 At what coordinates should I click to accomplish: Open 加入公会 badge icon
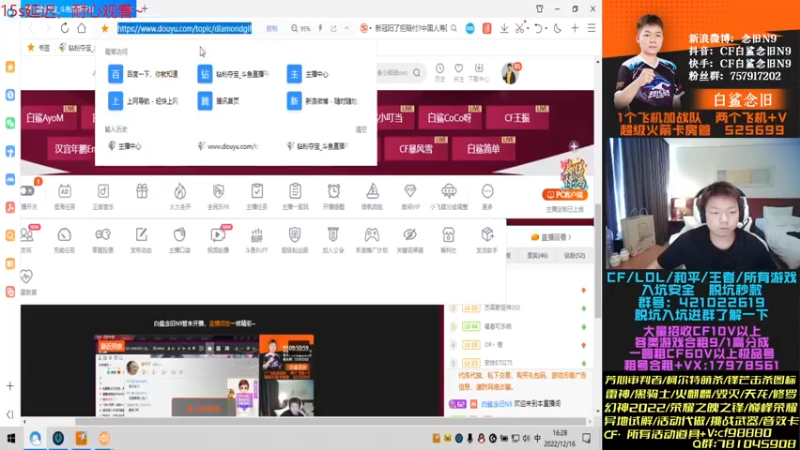[x=333, y=235]
